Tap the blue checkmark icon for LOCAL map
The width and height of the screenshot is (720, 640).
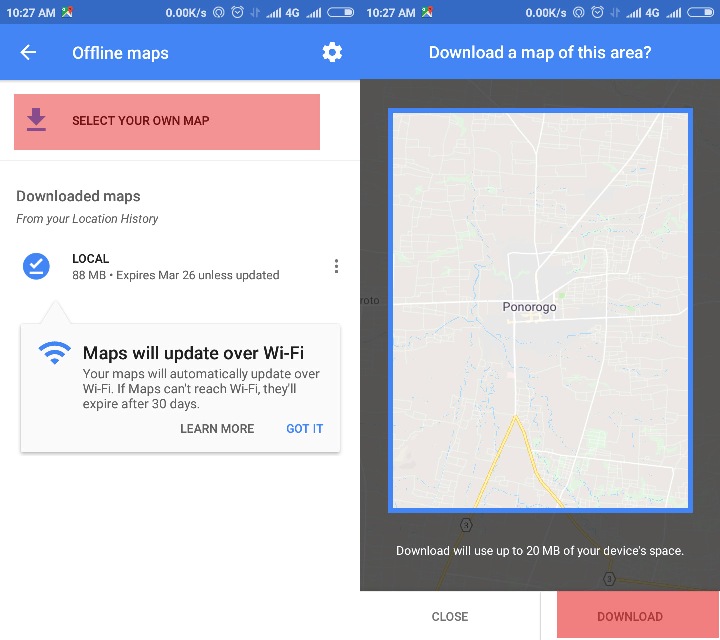(36, 266)
